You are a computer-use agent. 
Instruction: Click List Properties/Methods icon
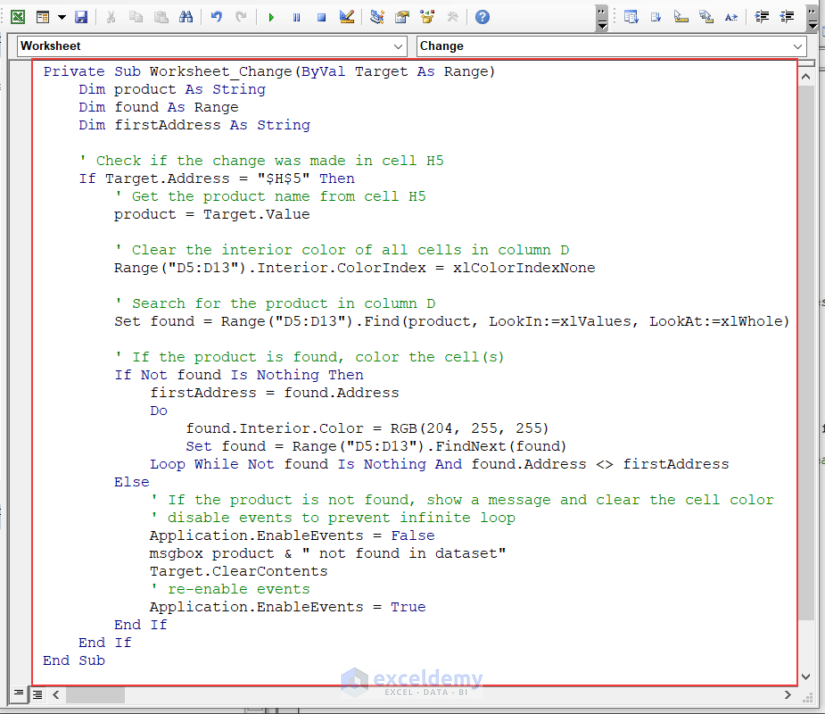(631, 17)
